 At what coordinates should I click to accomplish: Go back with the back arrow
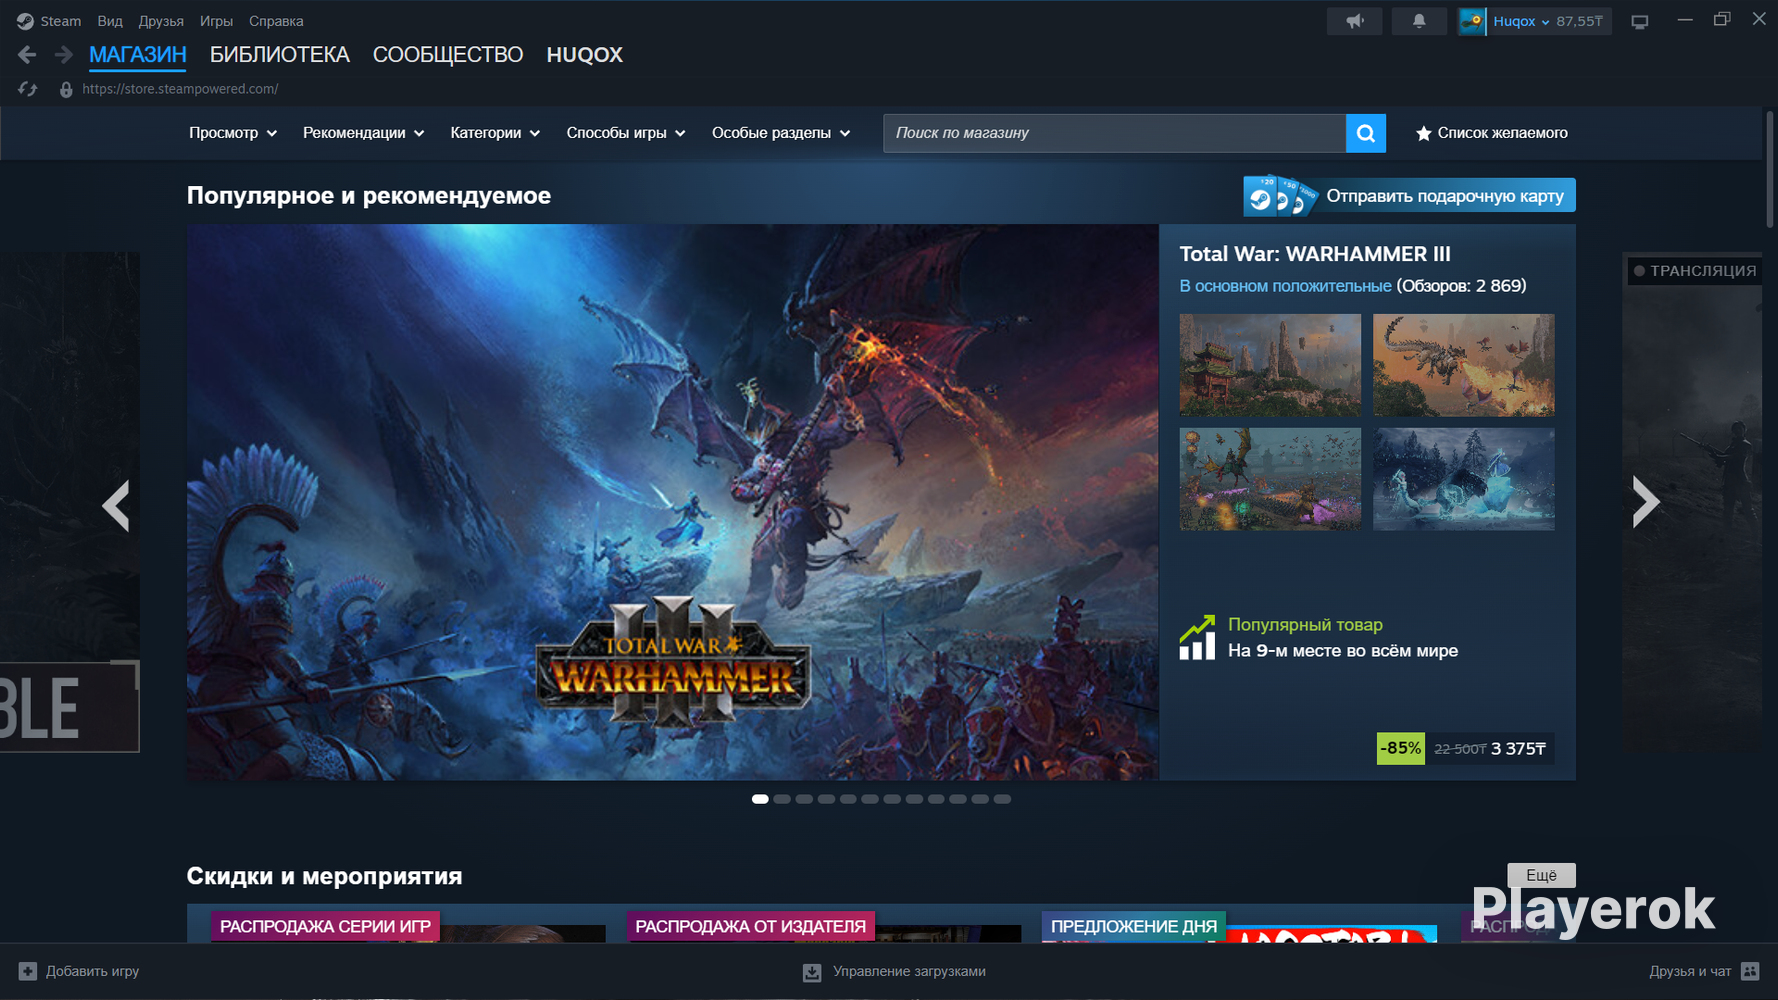[x=27, y=55]
